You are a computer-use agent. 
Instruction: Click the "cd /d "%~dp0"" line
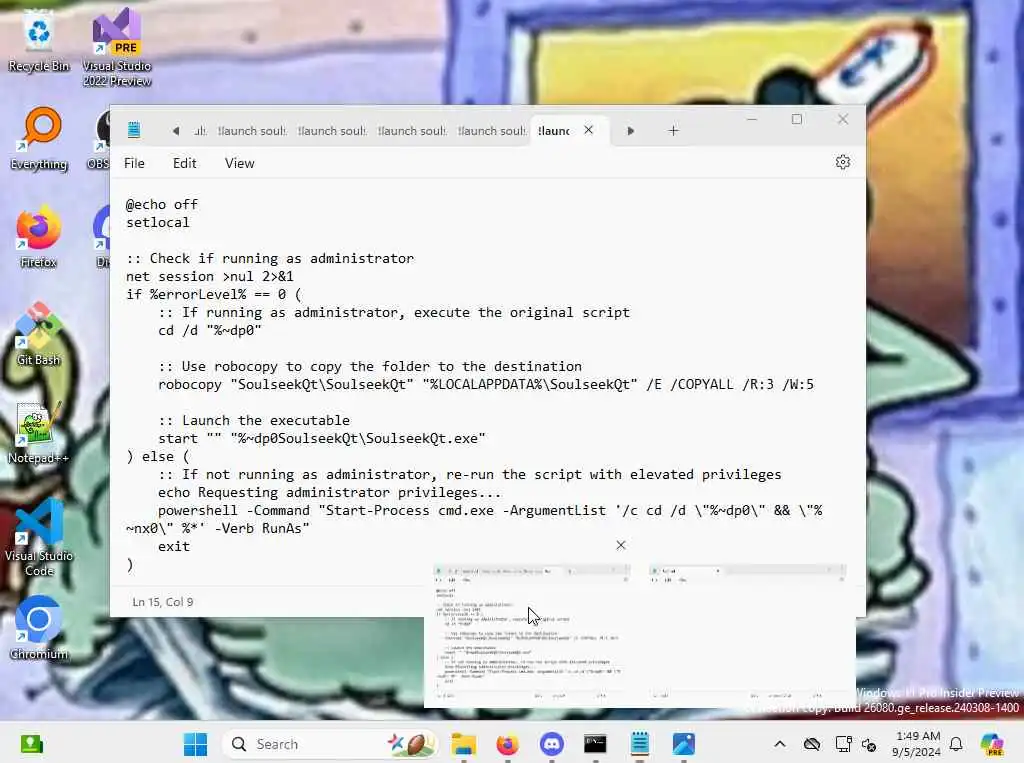pyautogui.click(x=210, y=330)
